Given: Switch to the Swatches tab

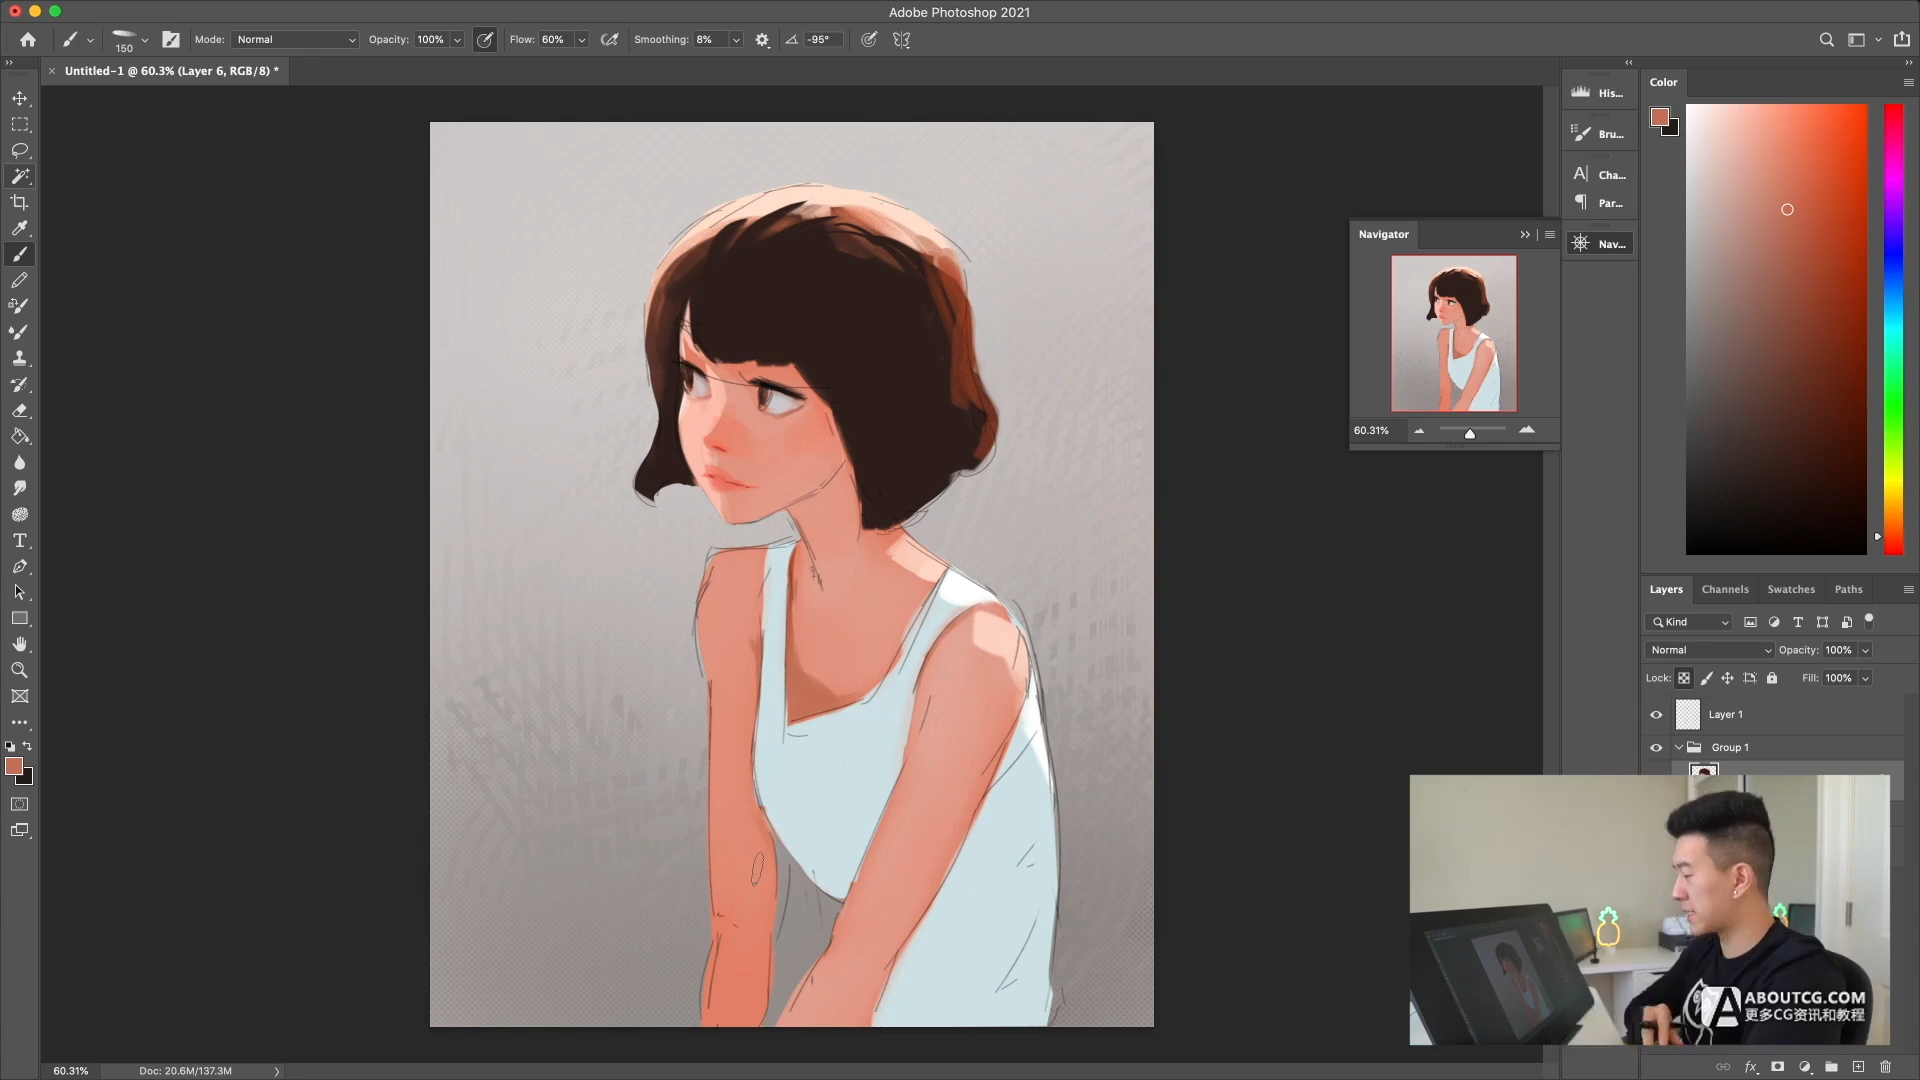Looking at the screenshot, I should coord(1791,590).
